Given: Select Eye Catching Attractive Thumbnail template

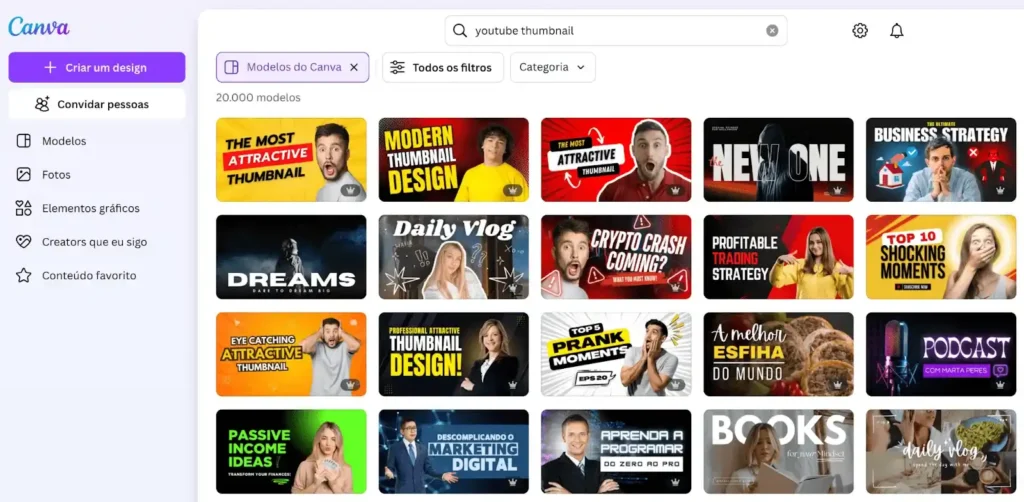Looking at the screenshot, I should click(291, 354).
